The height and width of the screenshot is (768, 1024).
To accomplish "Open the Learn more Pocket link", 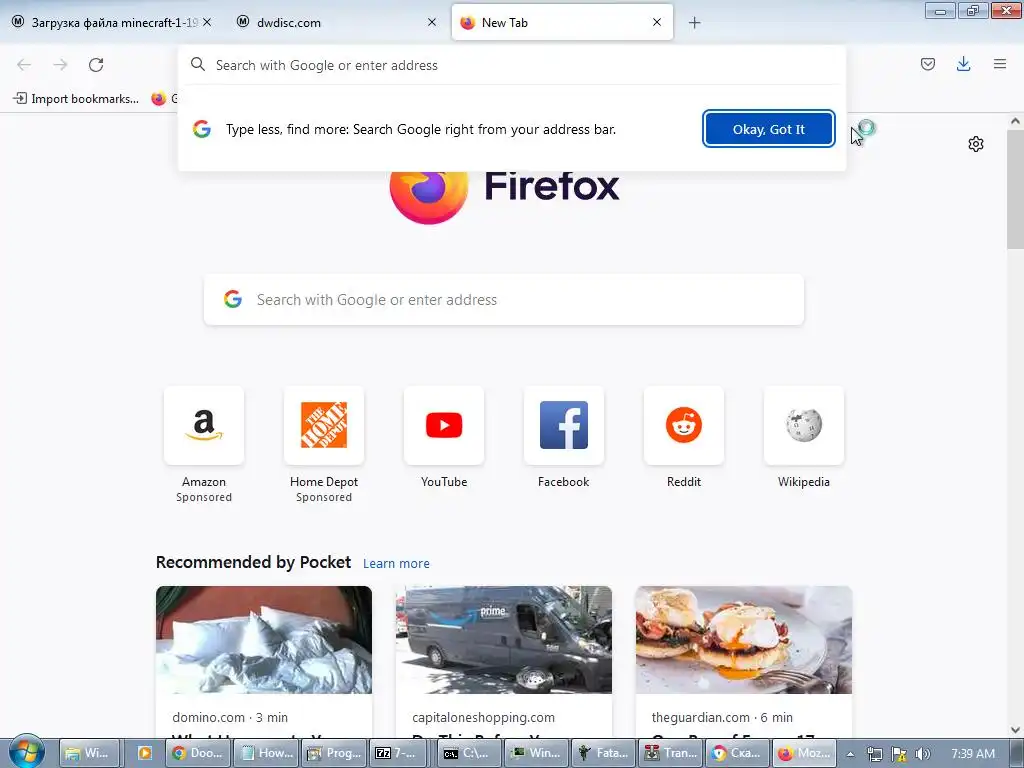I will point(396,564).
